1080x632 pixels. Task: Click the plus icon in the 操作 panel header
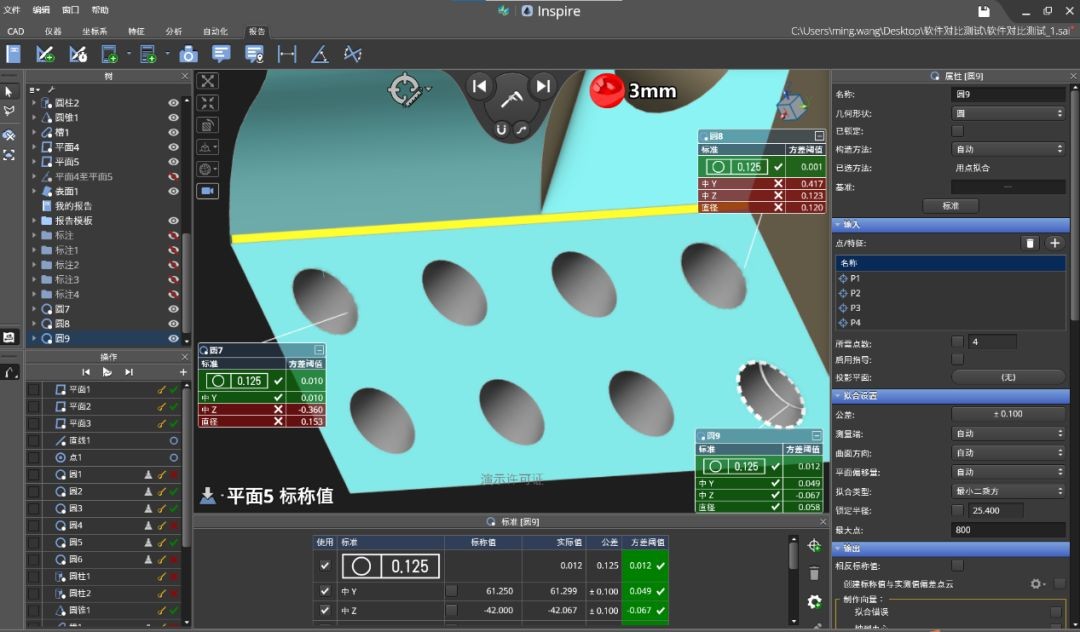183,372
